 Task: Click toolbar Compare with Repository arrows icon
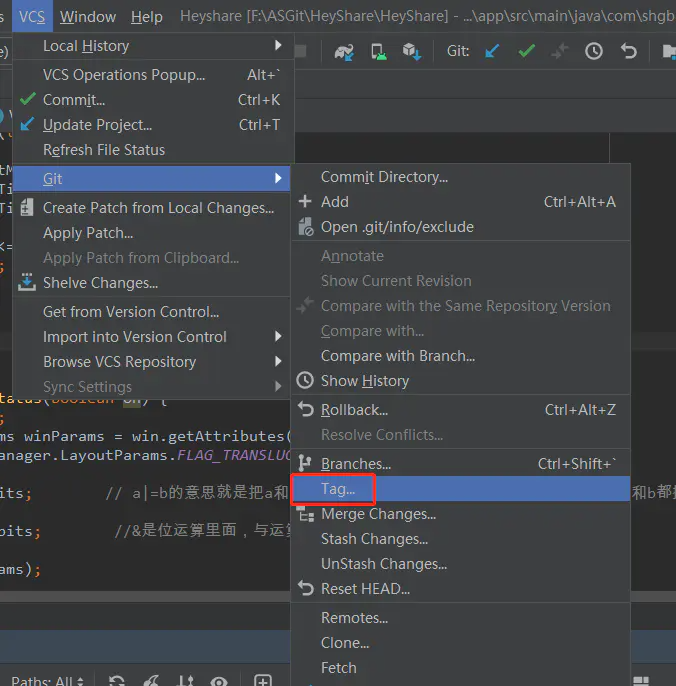[560, 51]
